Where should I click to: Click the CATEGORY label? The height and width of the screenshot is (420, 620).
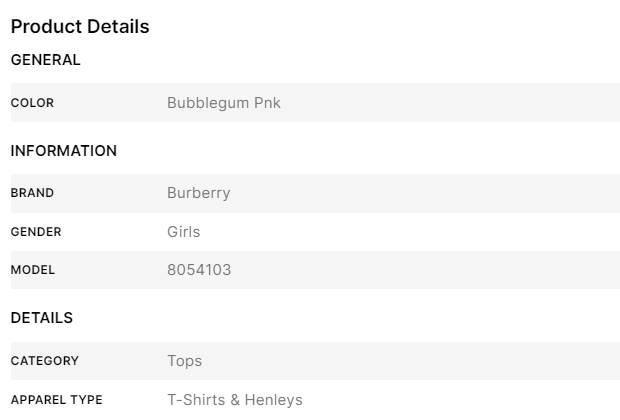pyautogui.click(x=45, y=361)
